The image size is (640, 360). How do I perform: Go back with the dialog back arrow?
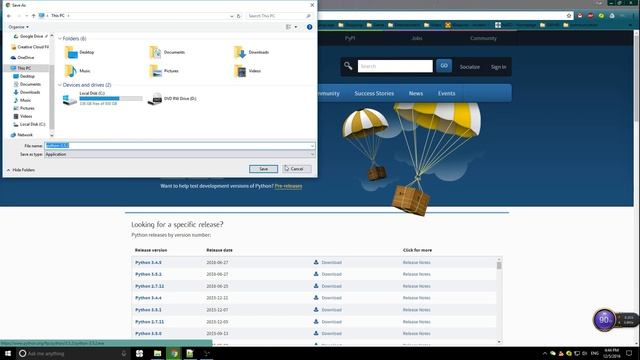point(9,16)
